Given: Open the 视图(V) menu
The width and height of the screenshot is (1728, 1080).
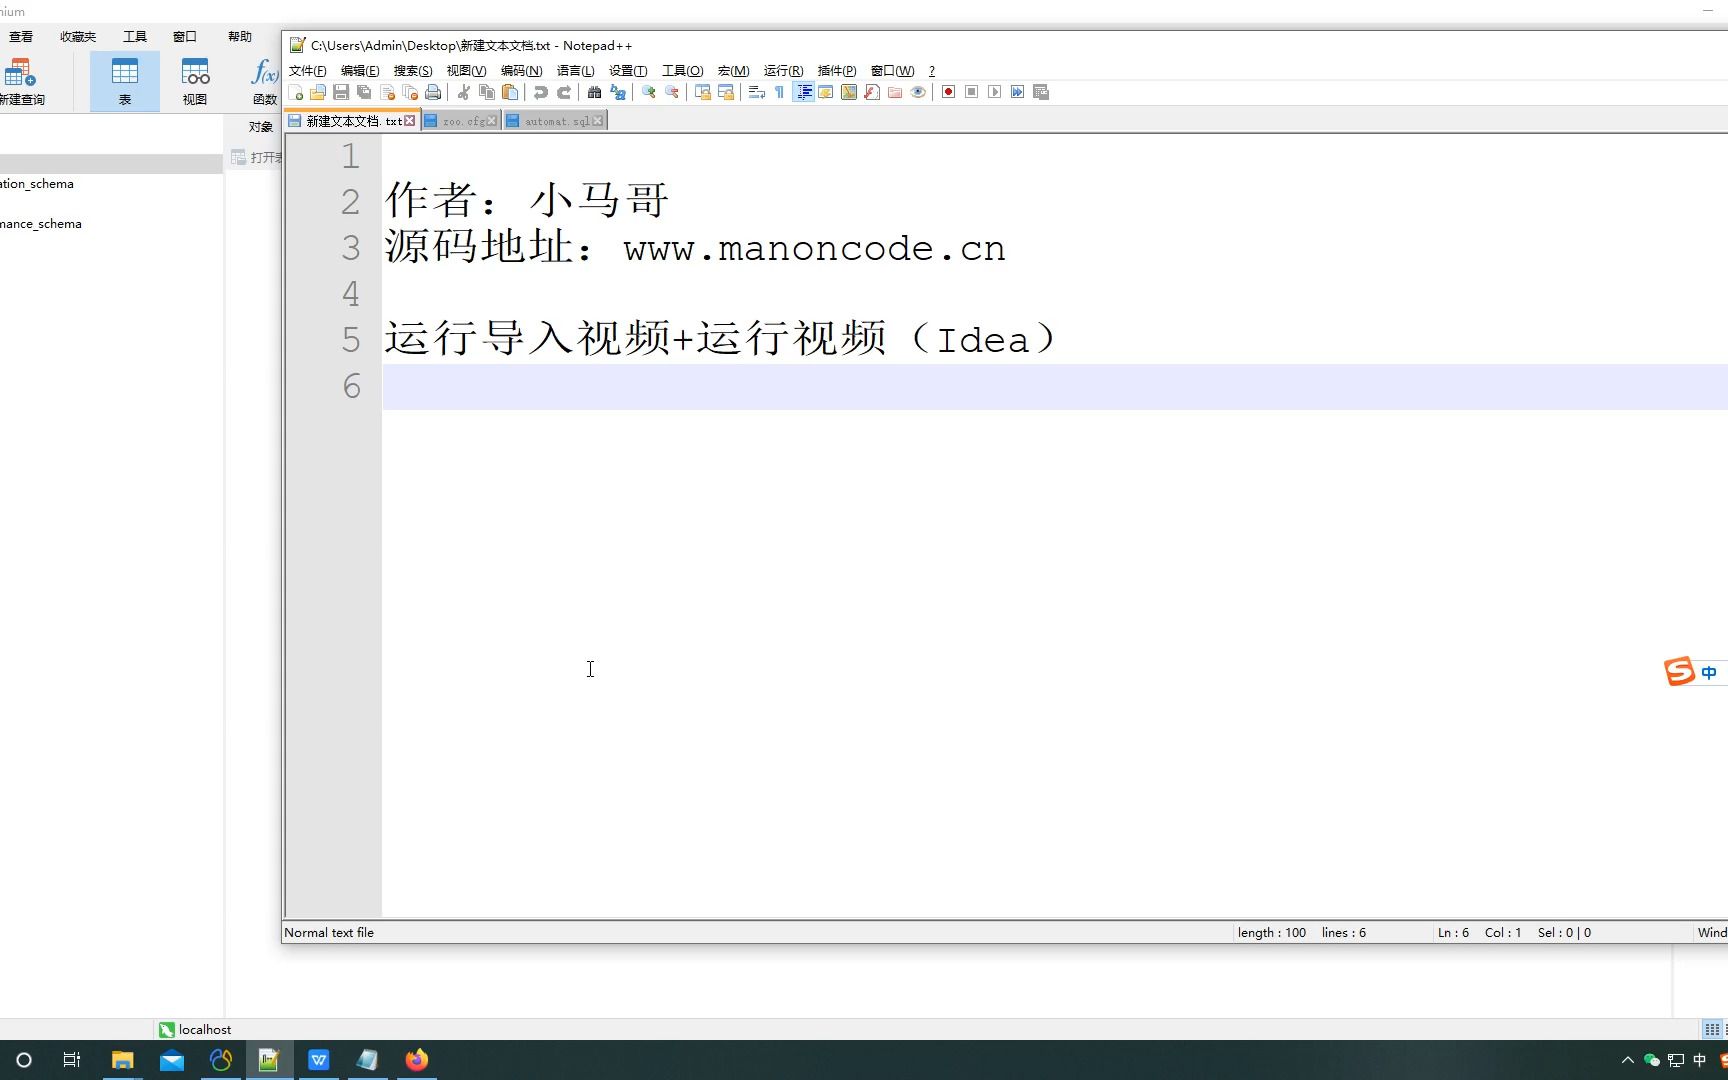Looking at the screenshot, I should click(x=466, y=71).
